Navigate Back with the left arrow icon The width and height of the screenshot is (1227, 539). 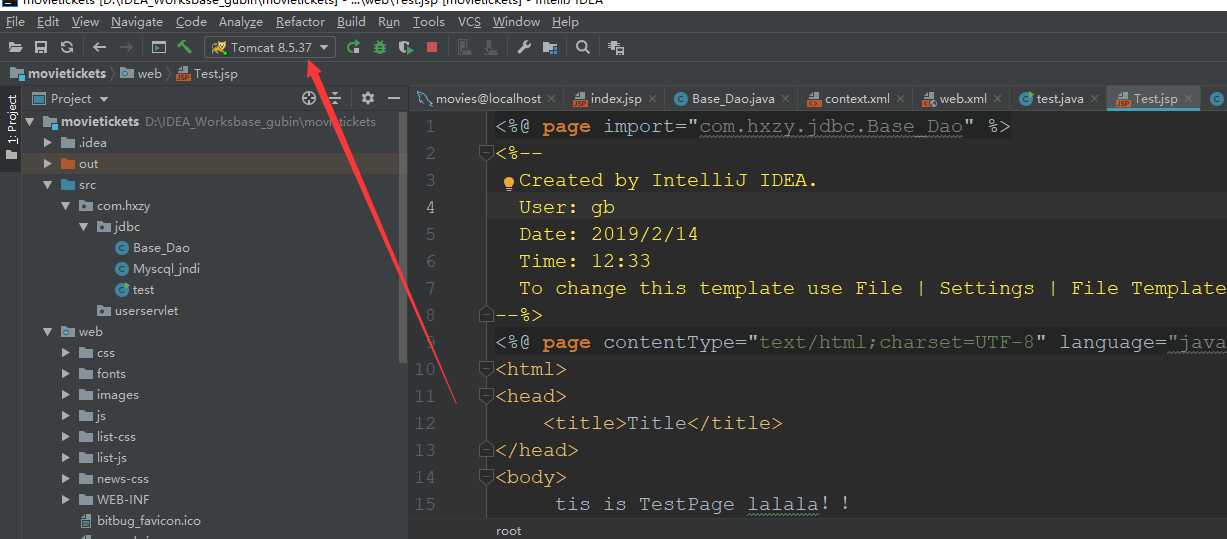99,47
